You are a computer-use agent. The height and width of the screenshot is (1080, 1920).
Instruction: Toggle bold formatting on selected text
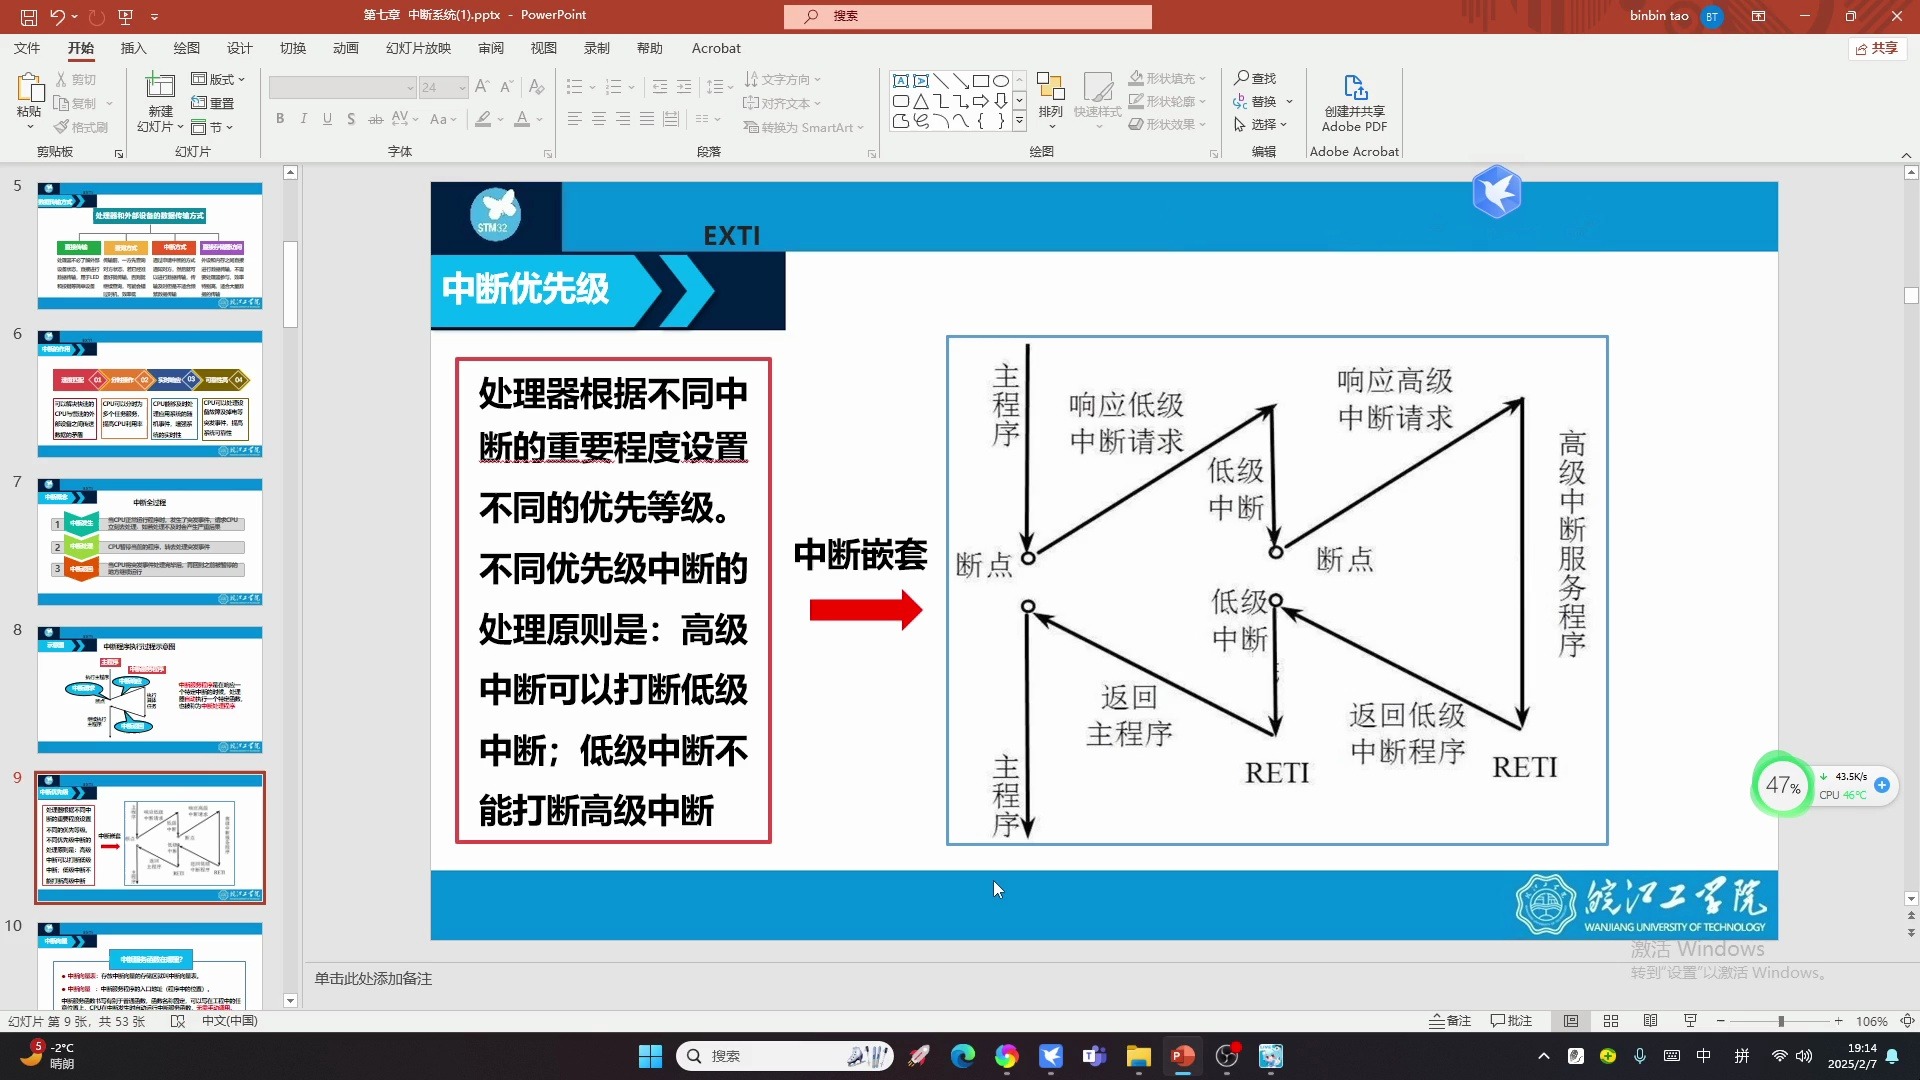(x=280, y=119)
